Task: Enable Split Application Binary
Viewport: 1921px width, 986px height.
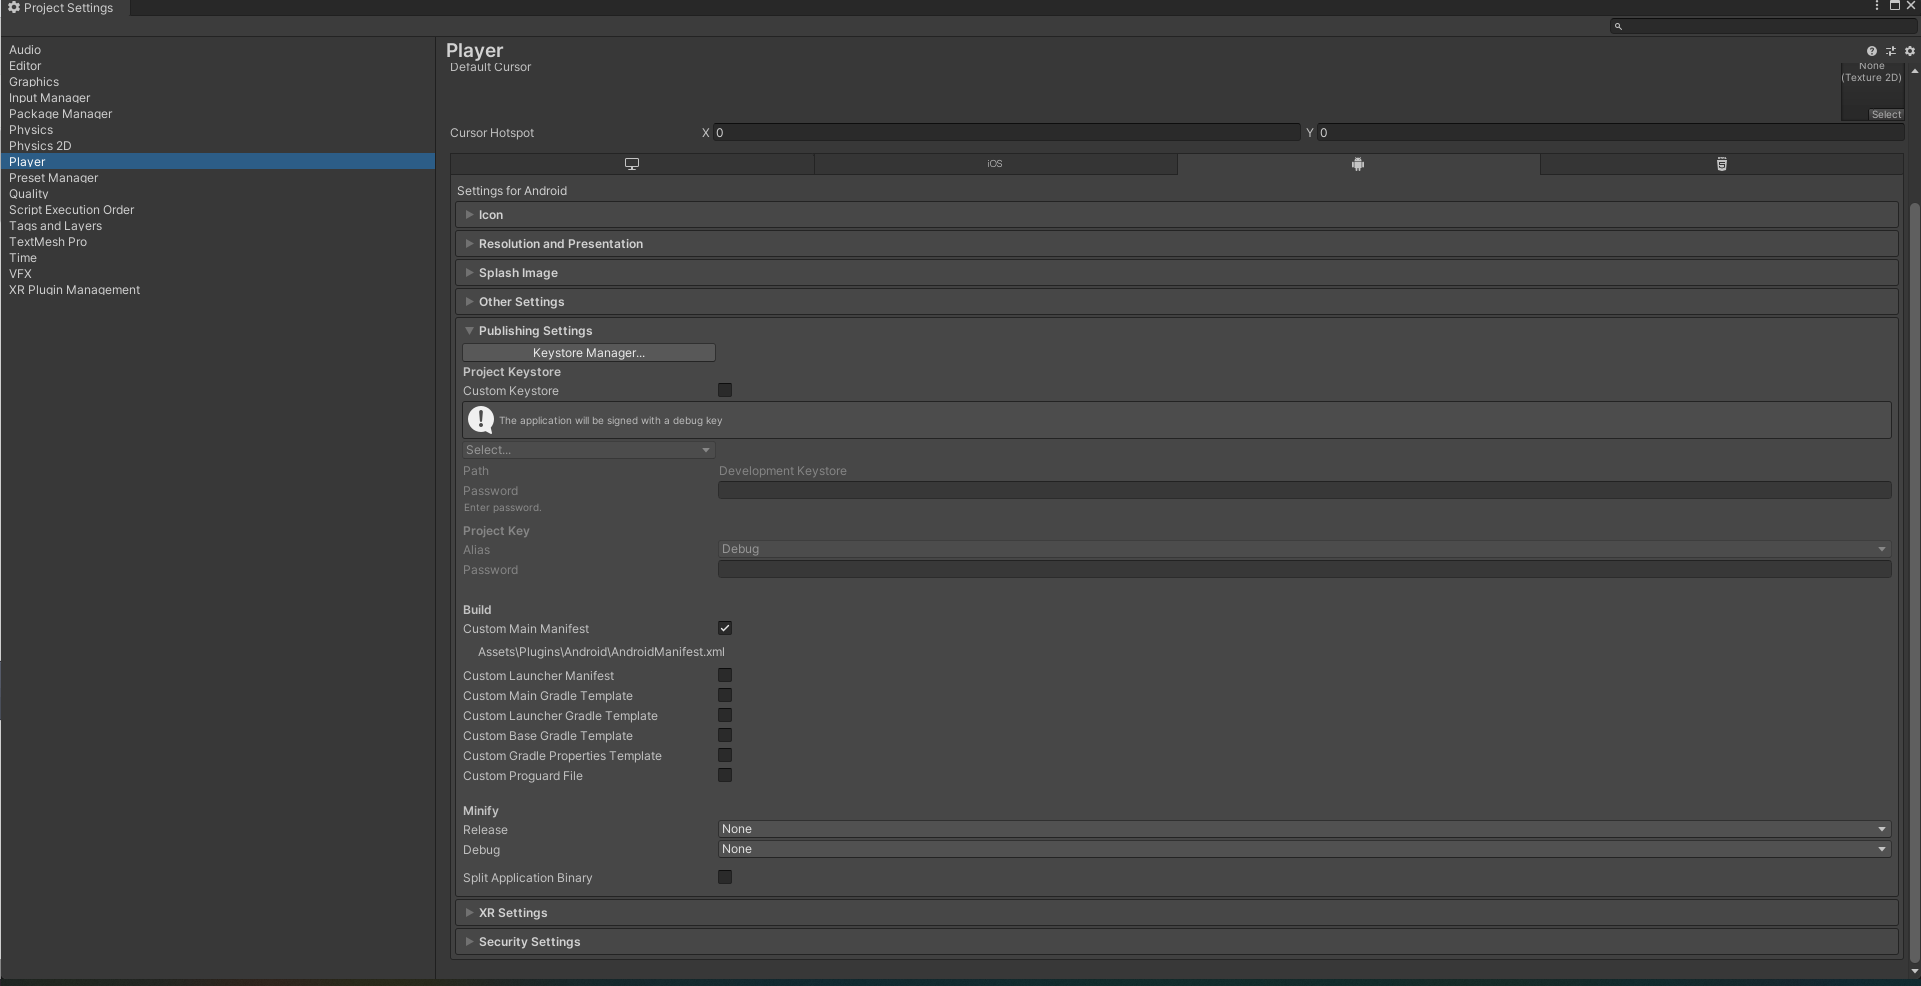Action: (x=725, y=877)
